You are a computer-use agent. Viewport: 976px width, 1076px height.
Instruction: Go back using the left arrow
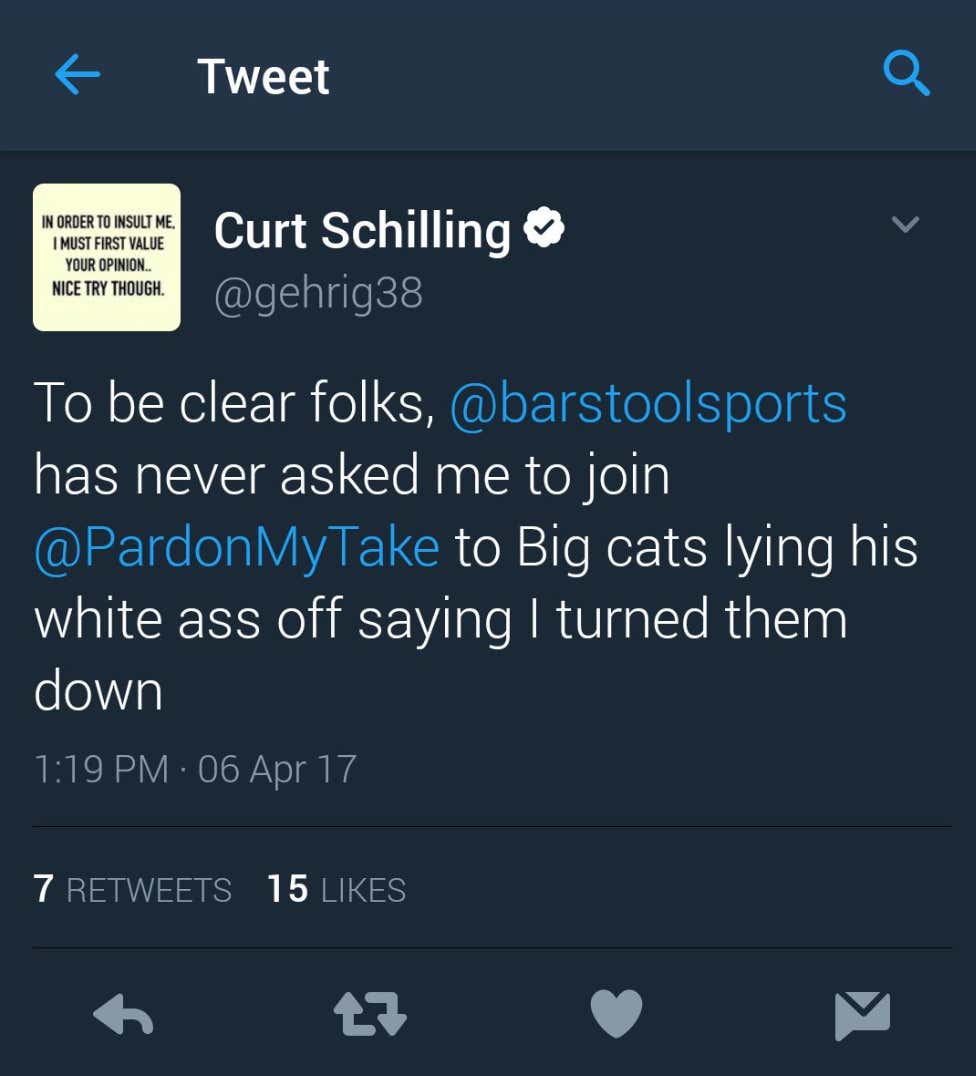click(78, 74)
